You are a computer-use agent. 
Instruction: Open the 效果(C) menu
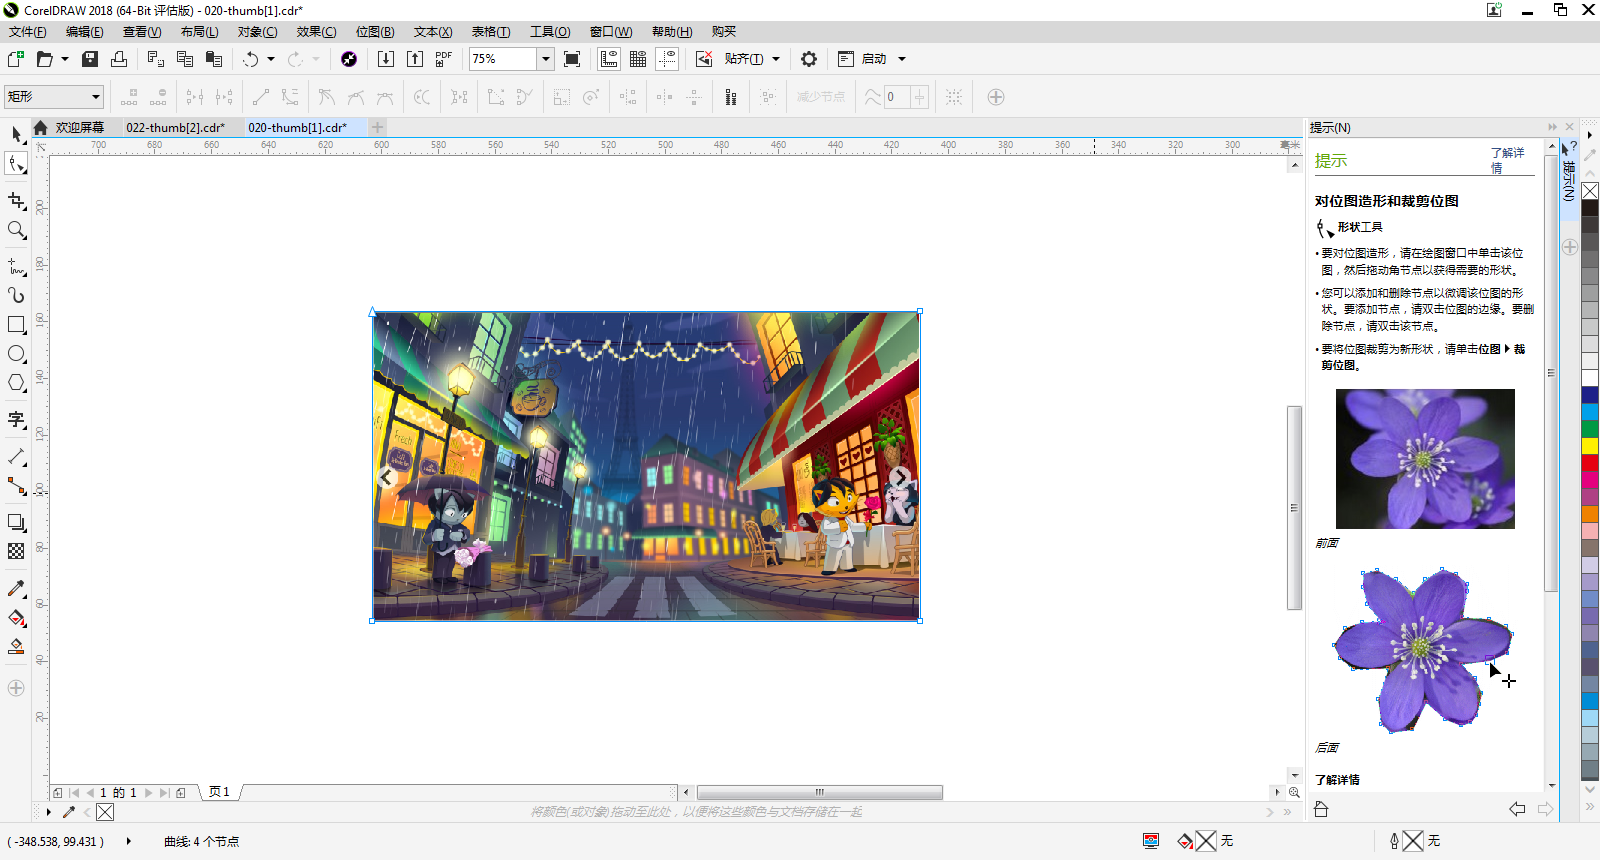pos(316,32)
